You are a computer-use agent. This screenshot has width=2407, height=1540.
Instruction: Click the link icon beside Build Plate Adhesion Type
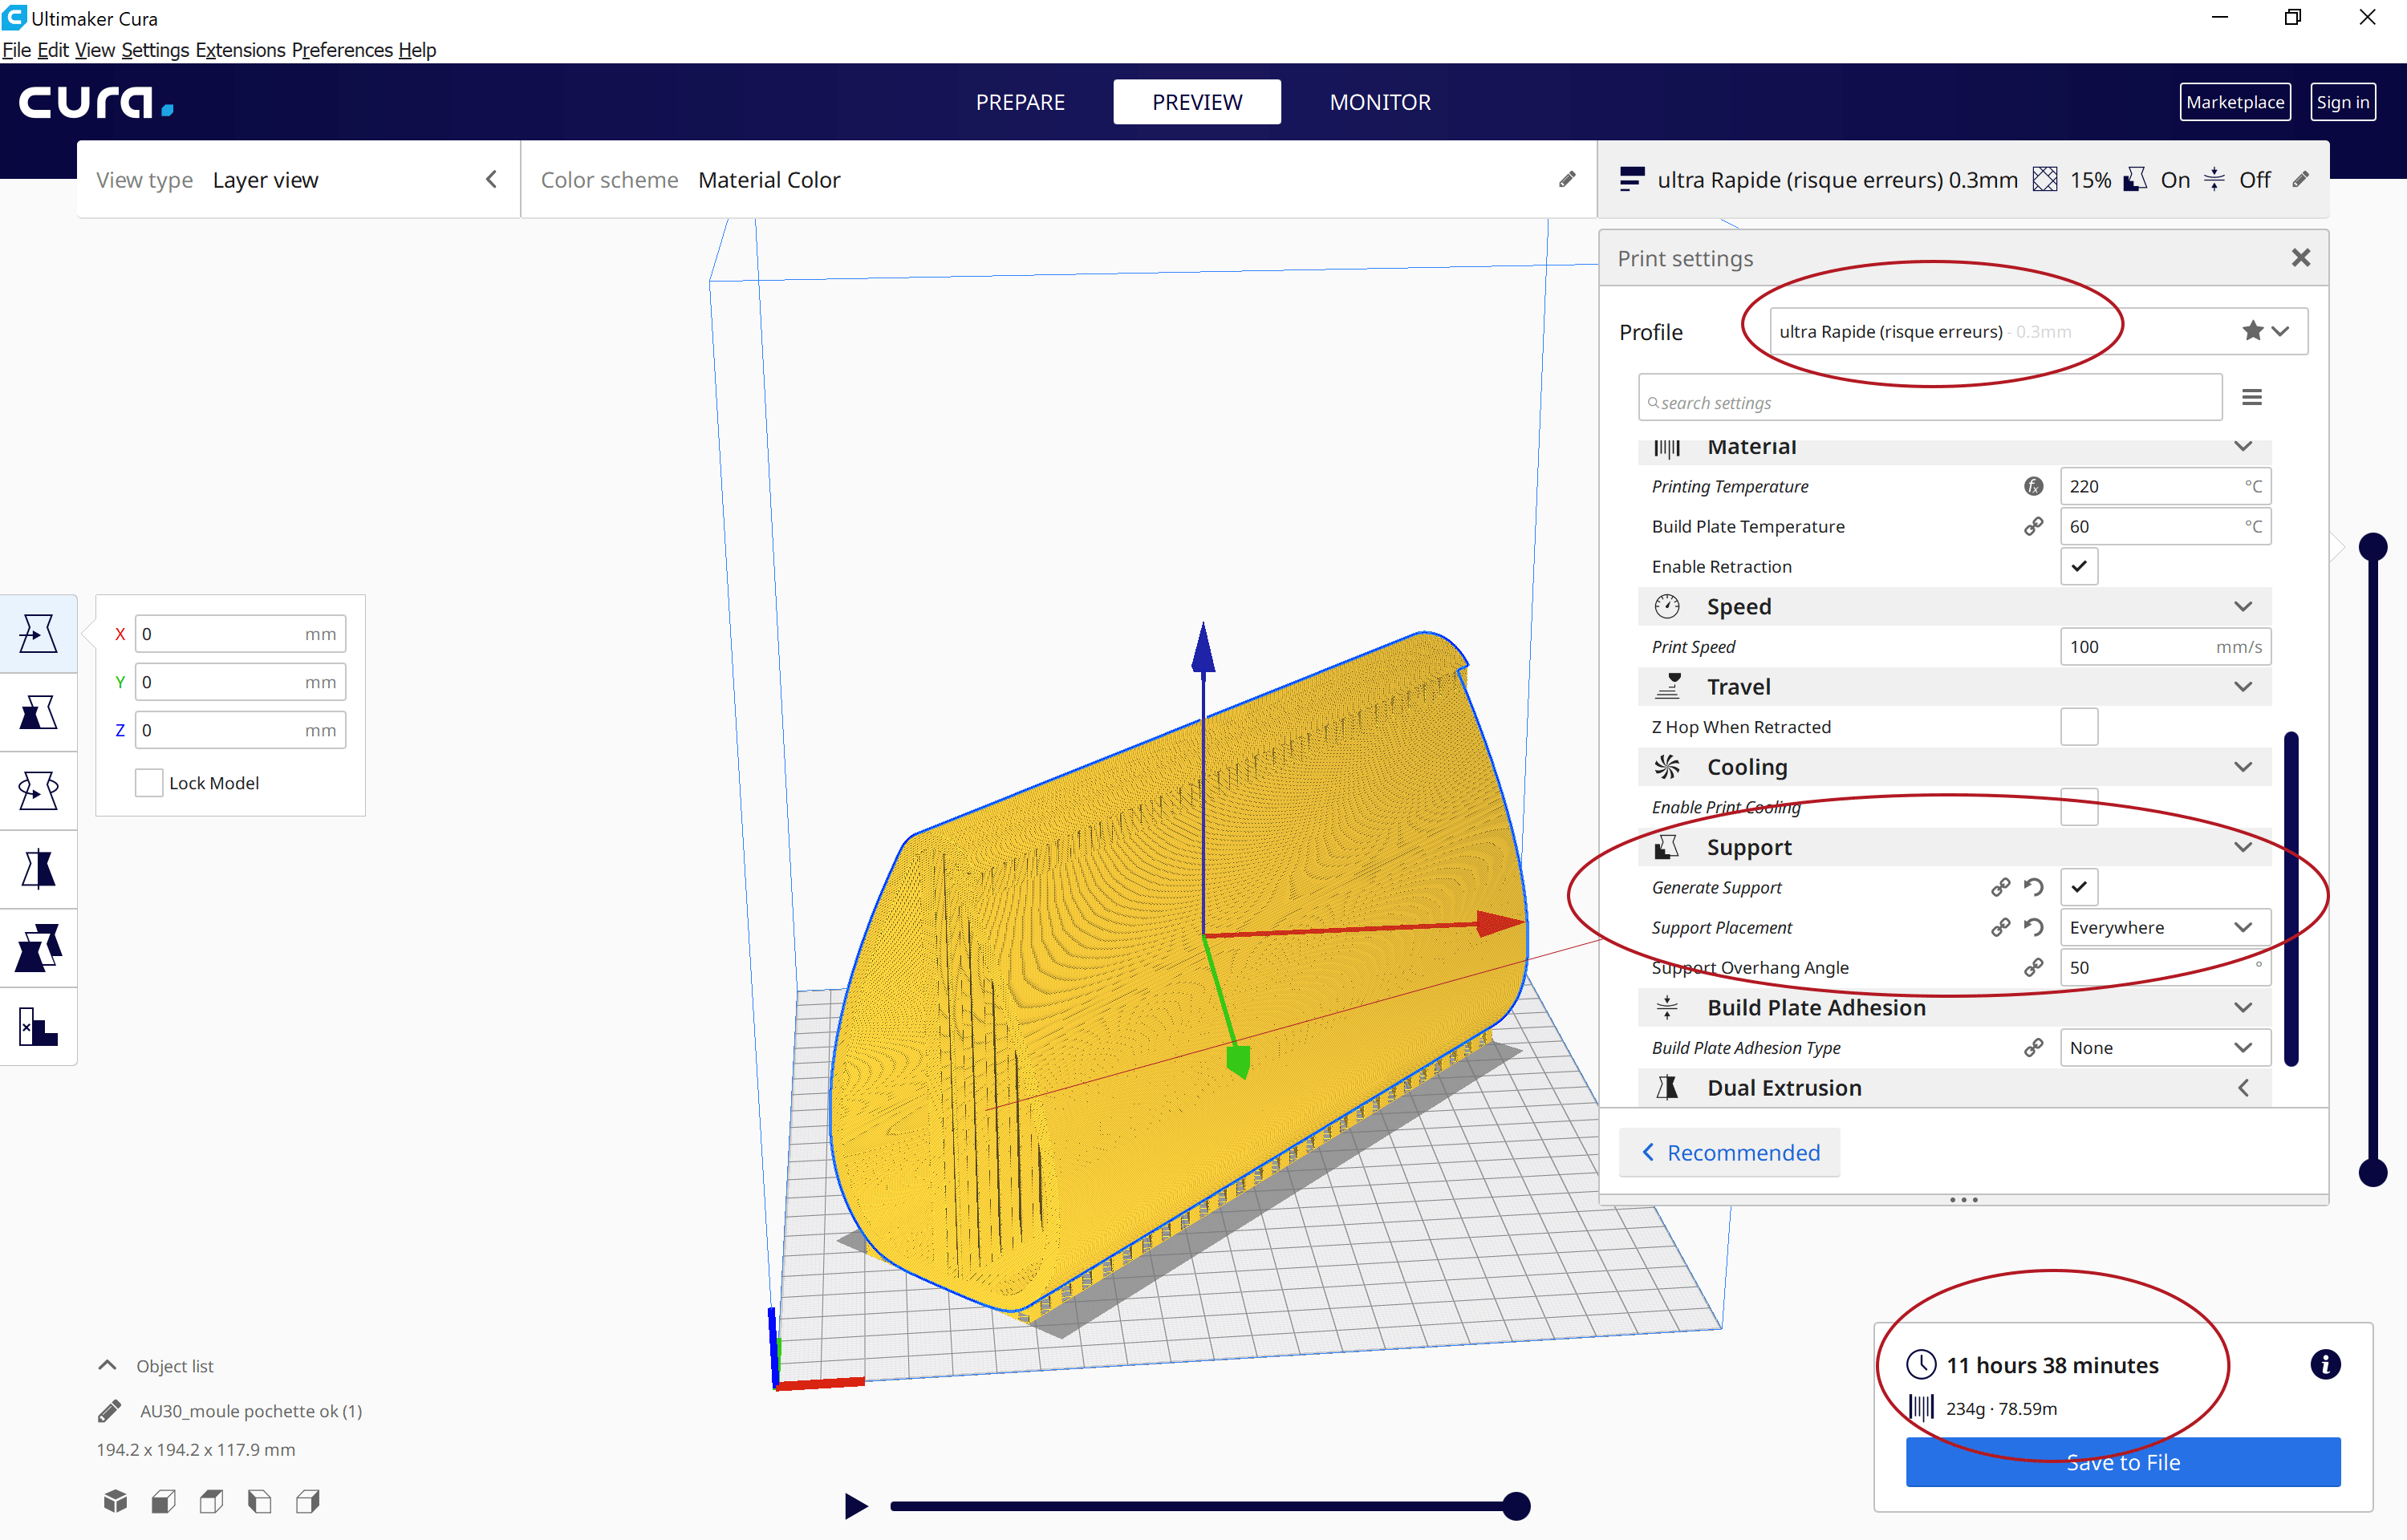click(x=2033, y=1047)
